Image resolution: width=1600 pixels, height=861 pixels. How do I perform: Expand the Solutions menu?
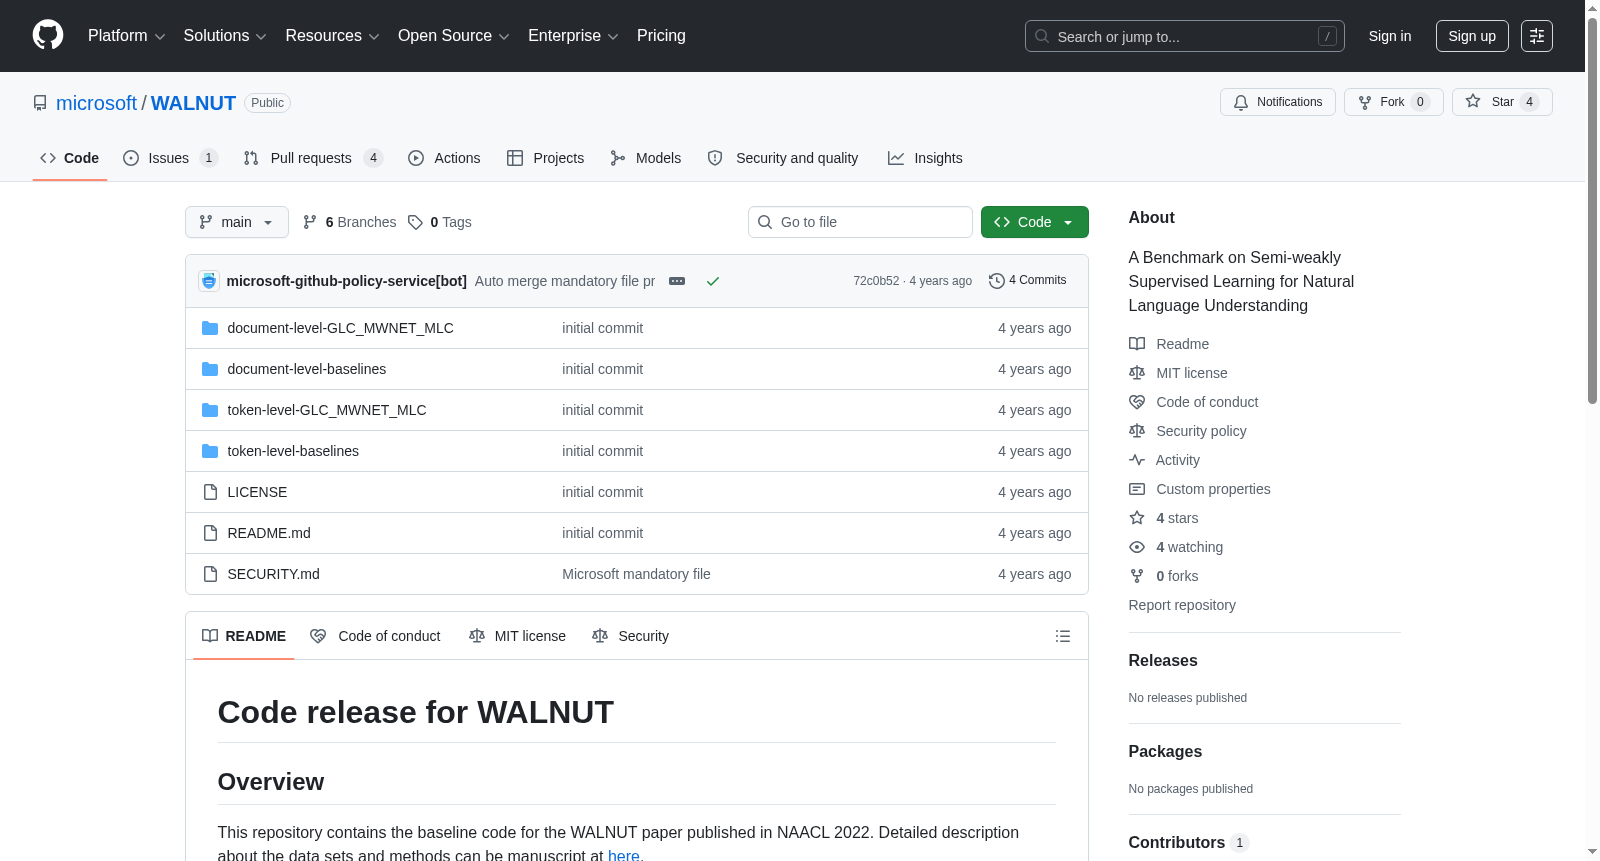pos(225,36)
